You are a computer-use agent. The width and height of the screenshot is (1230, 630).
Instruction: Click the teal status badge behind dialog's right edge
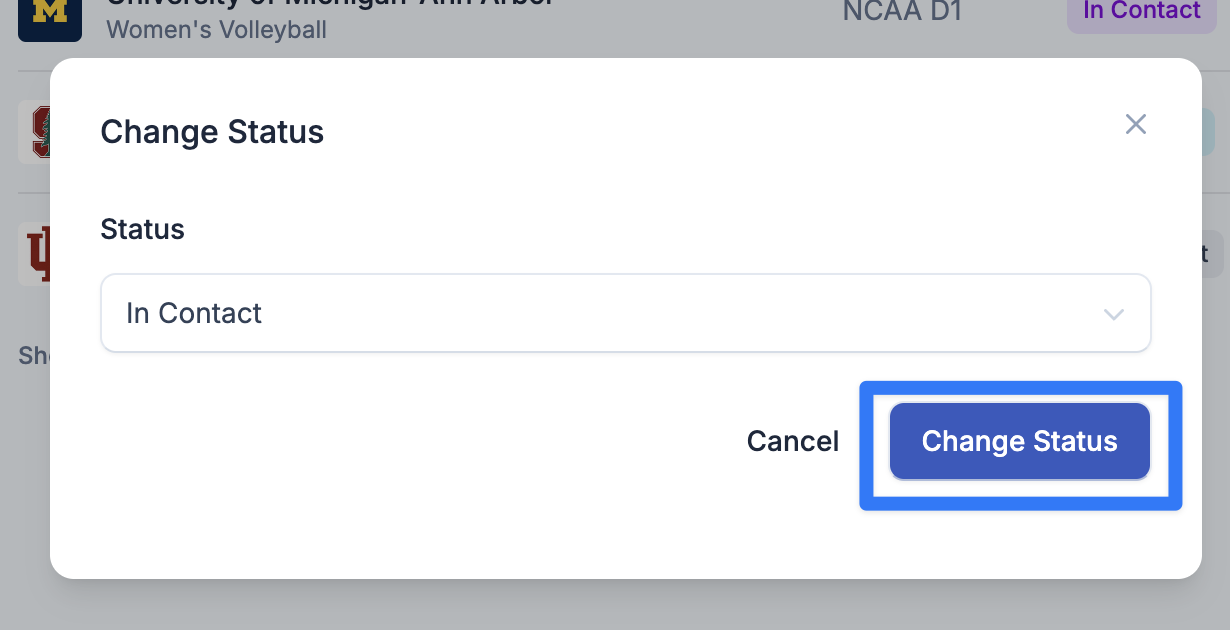[1208, 132]
